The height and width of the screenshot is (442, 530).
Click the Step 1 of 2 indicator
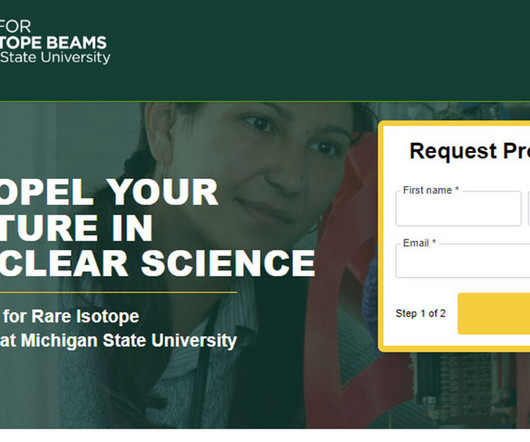click(x=420, y=314)
